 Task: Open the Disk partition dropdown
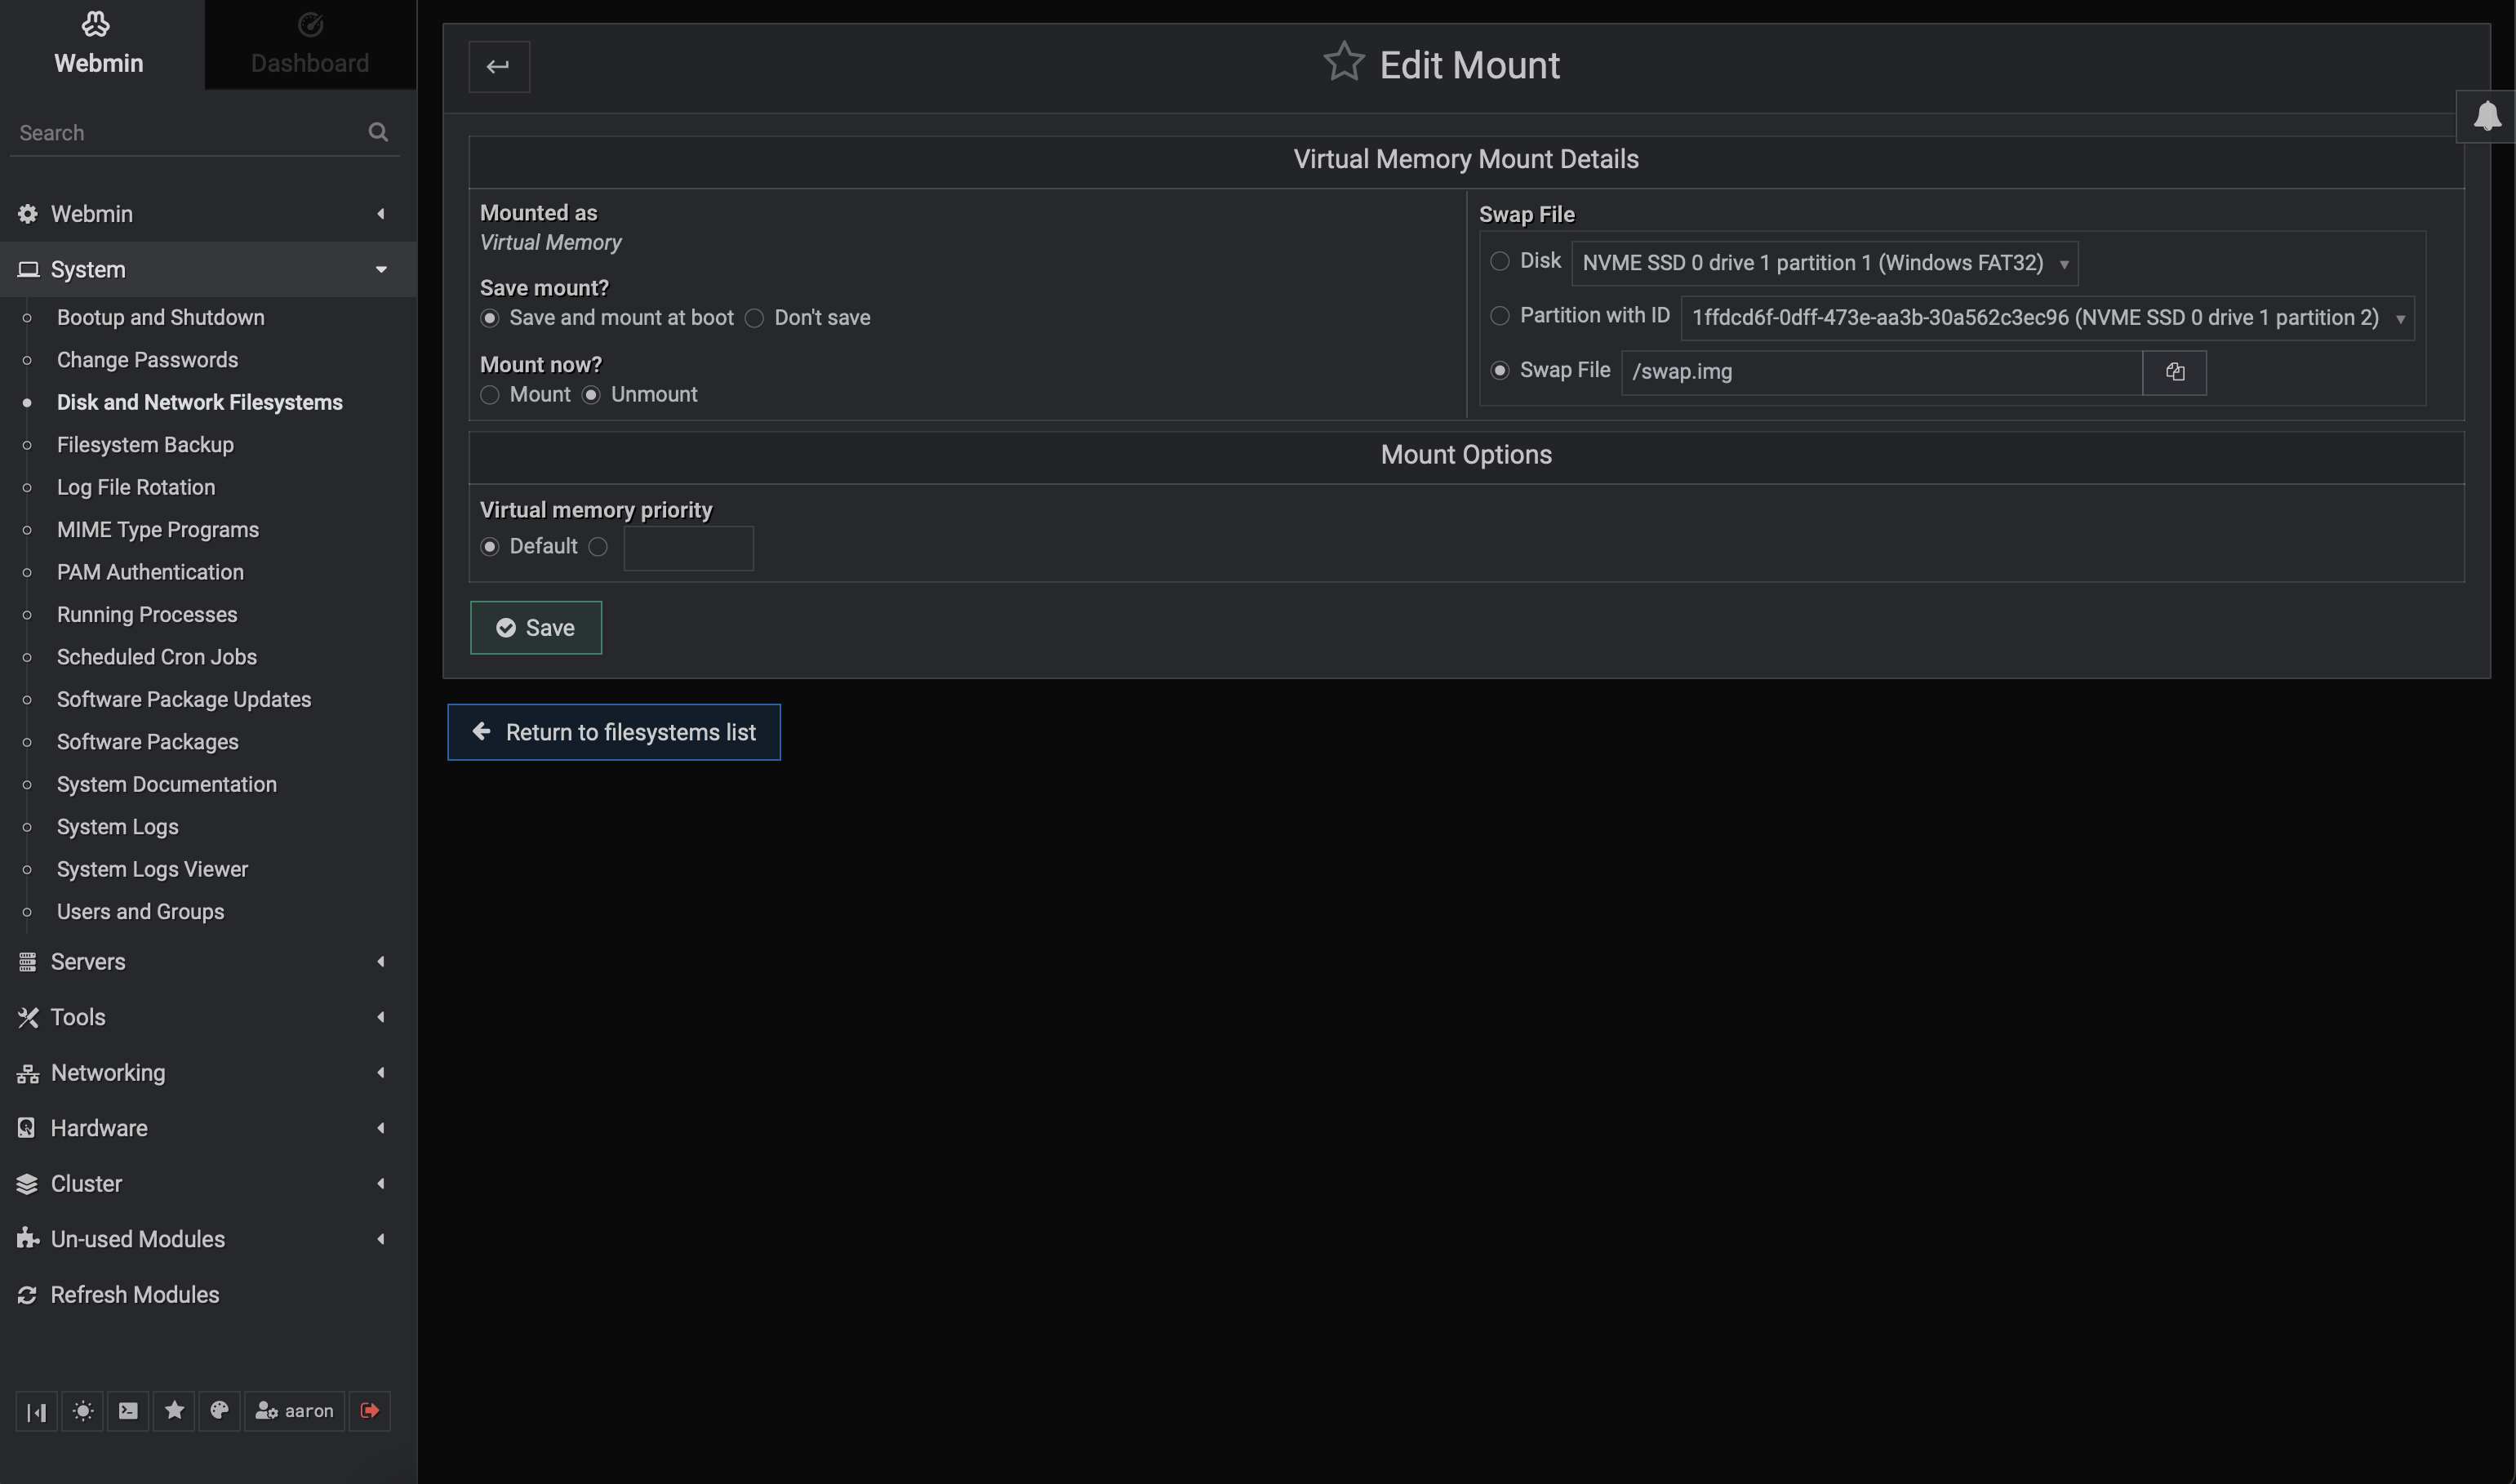click(x=1824, y=263)
